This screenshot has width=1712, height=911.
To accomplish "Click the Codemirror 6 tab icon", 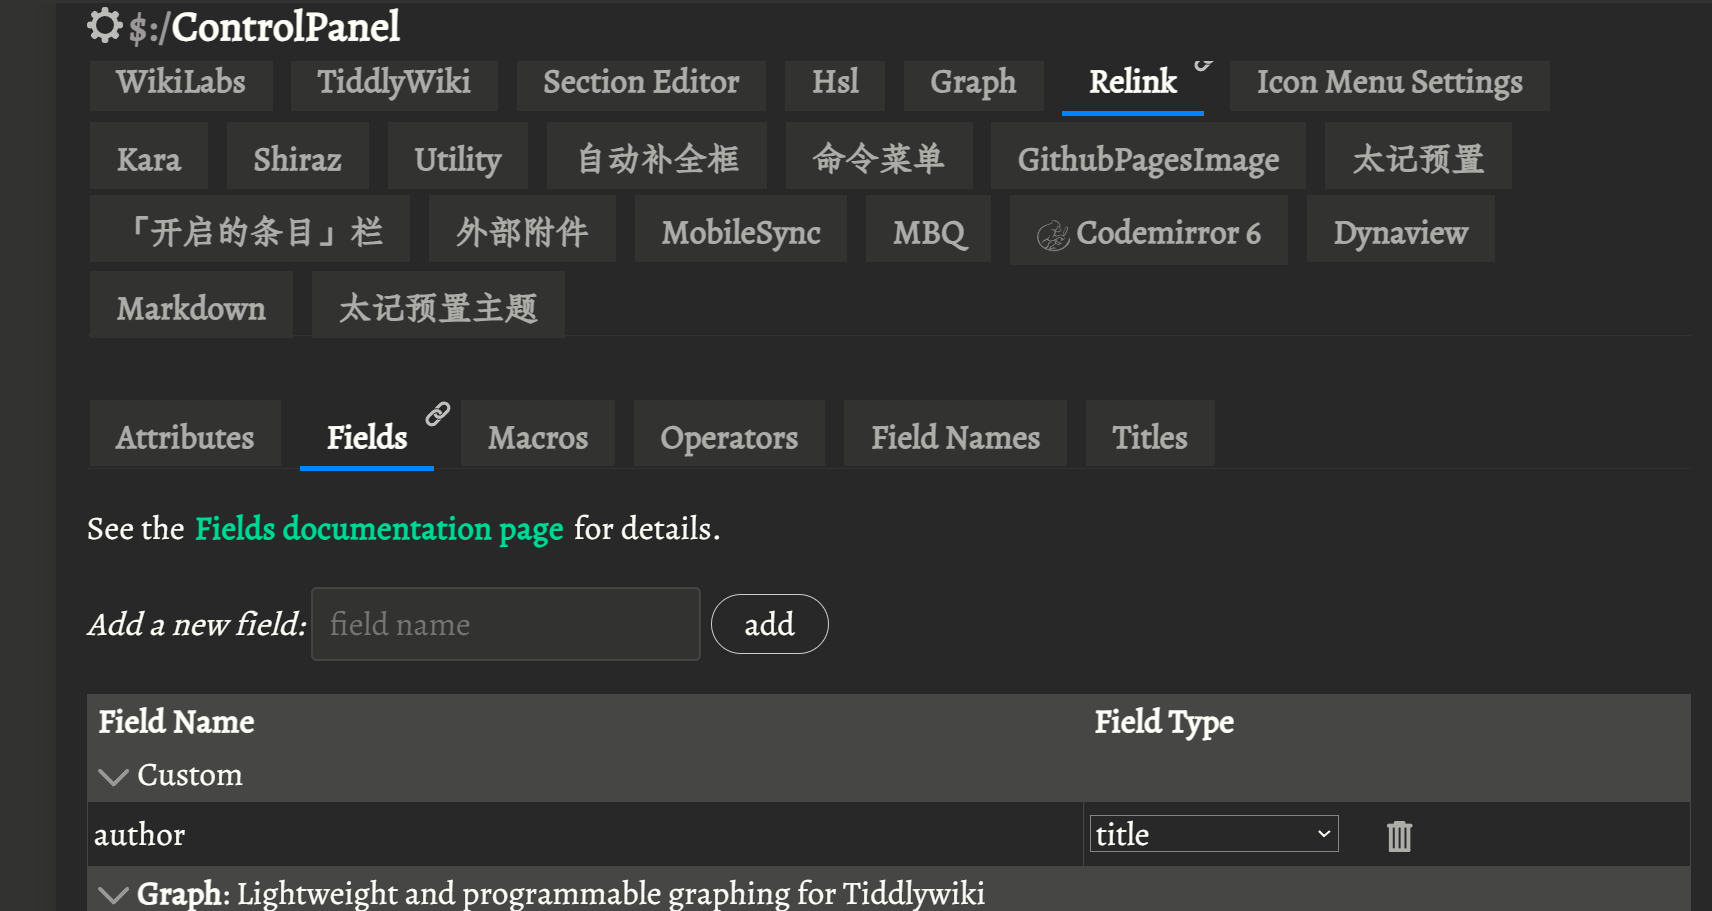I will pyautogui.click(x=1053, y=235).
